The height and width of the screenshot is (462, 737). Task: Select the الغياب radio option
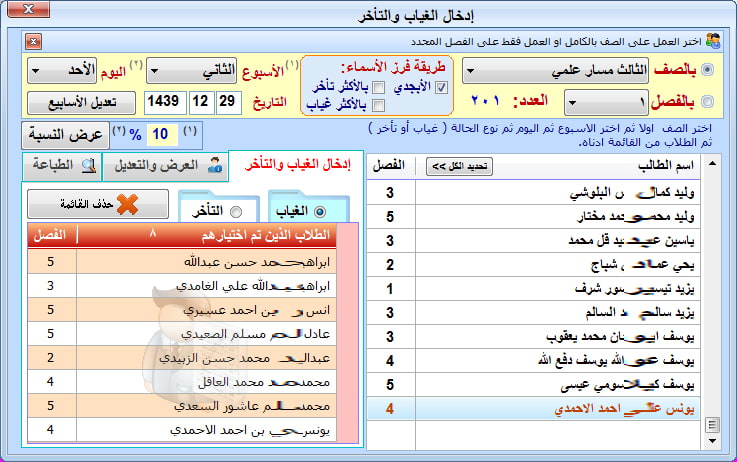tap(320, 212)
